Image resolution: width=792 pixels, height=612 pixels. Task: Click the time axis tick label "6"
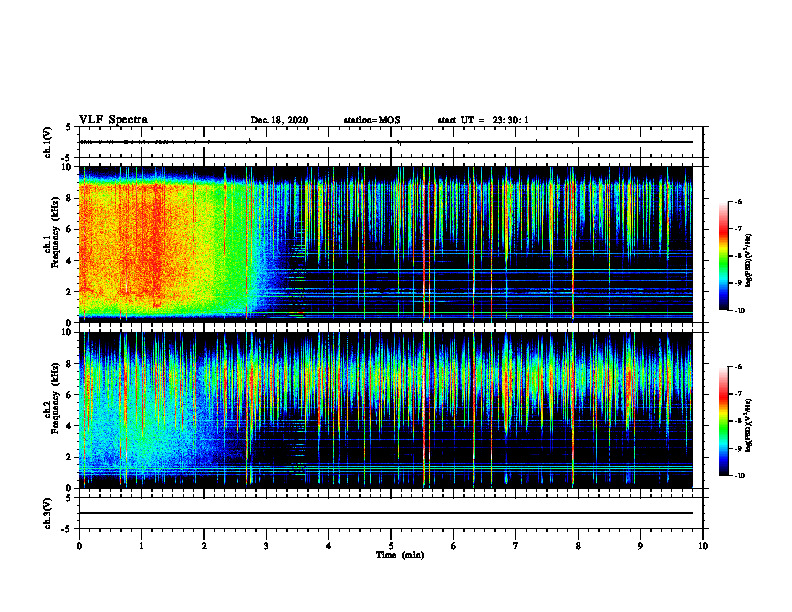454,546
